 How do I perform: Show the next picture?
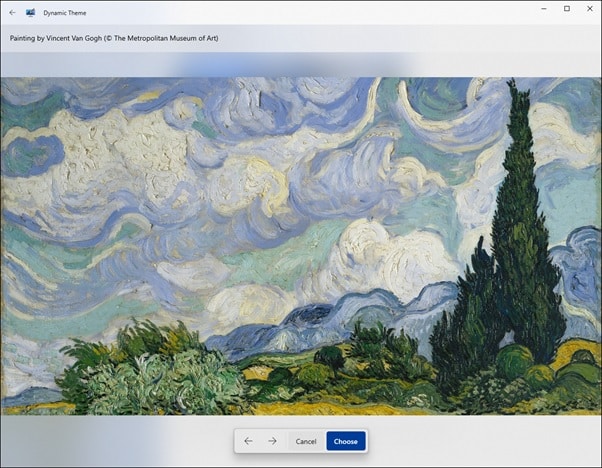(x=273, y=441)
